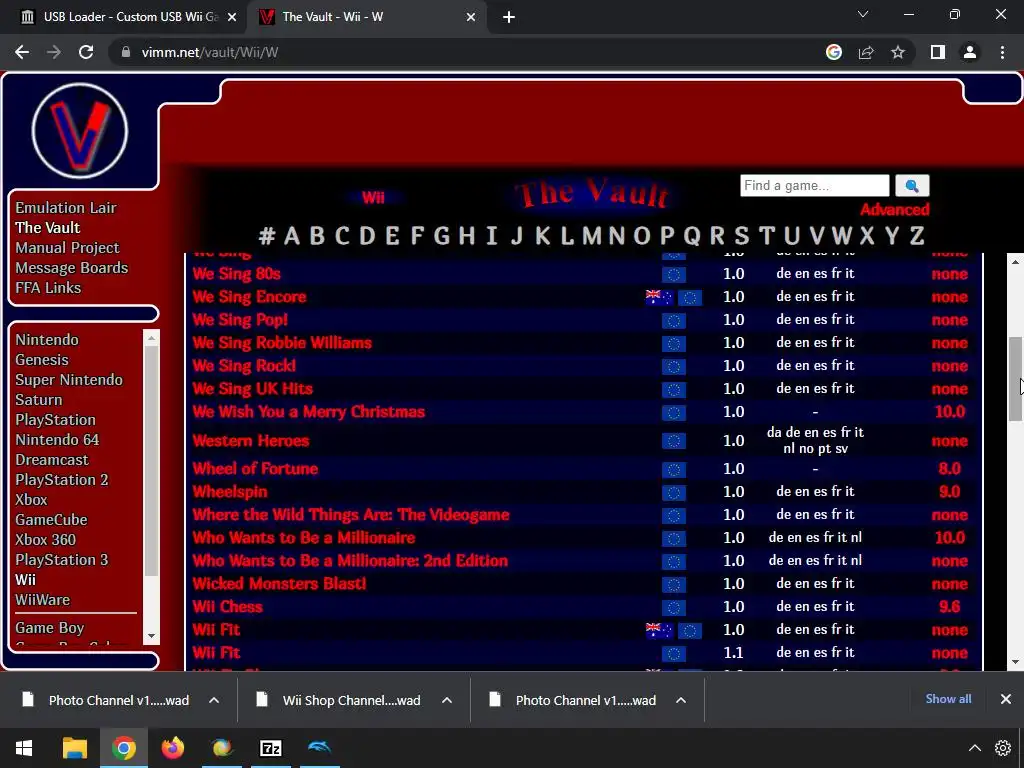Viewport: 1024px width, 768px height.
Task: Open the Advanced search link
Action: [x=894, y=210]
